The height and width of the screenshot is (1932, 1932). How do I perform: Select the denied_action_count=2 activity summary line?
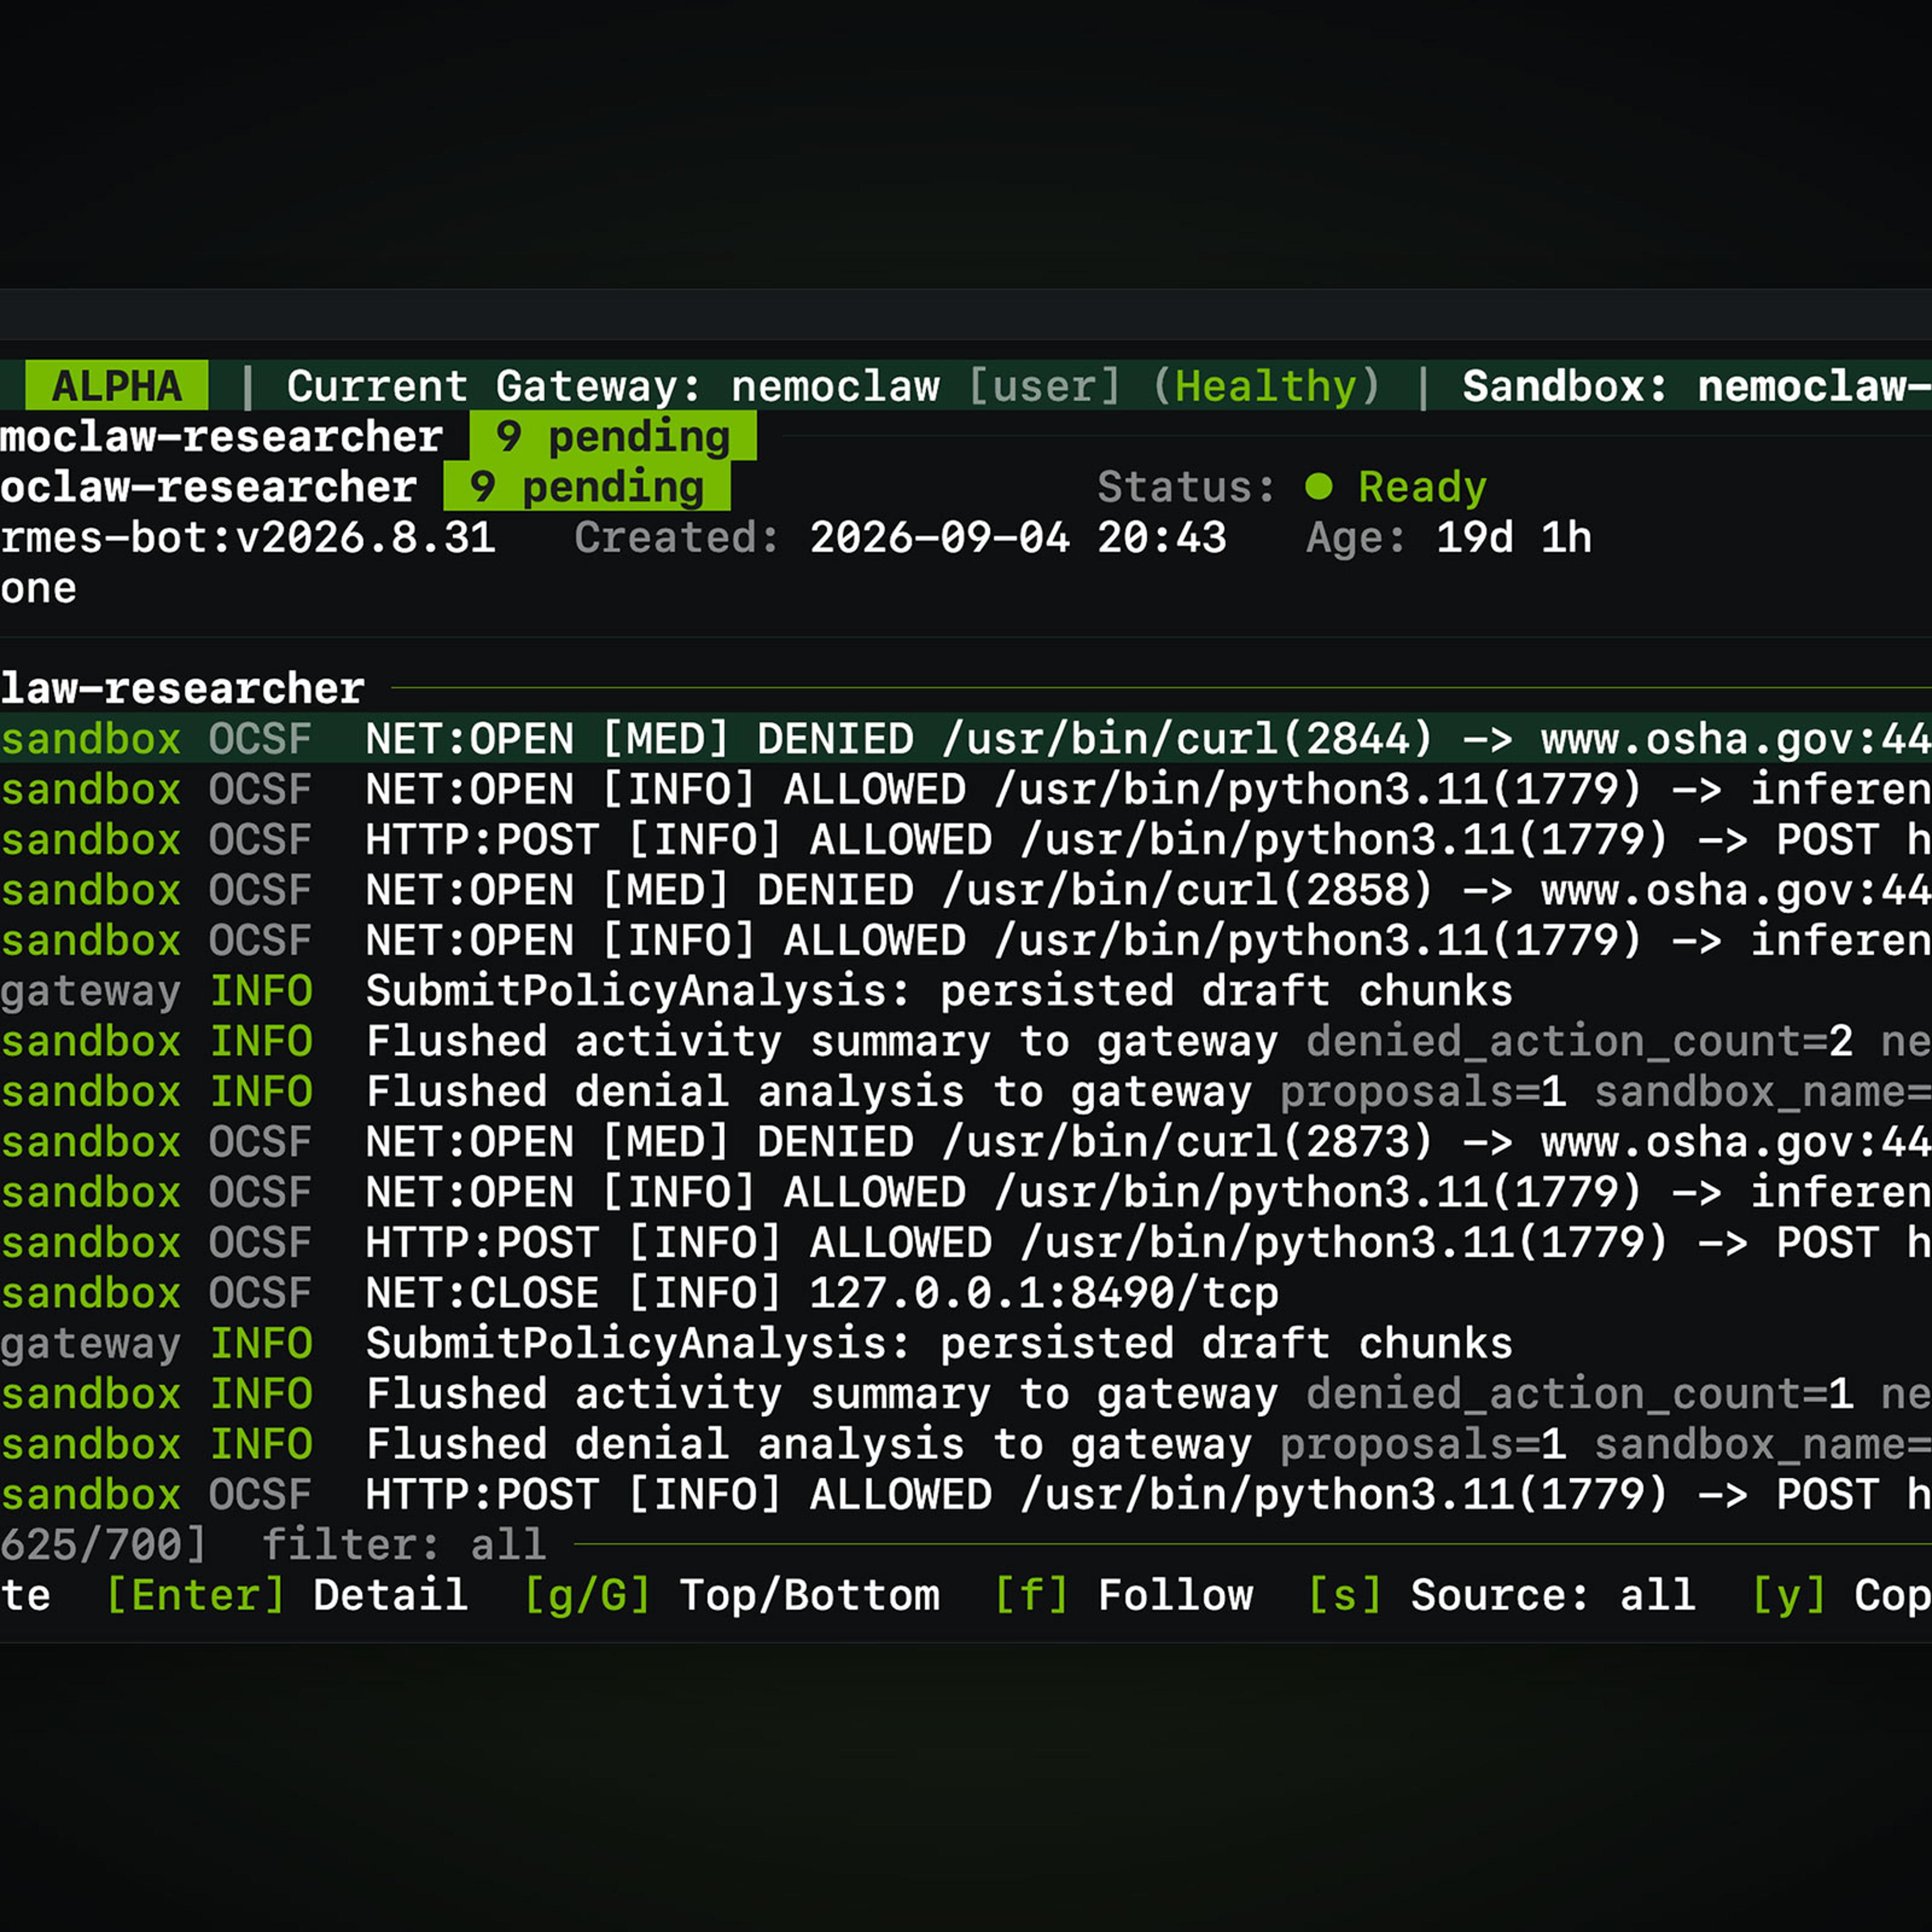(966, 1041)
